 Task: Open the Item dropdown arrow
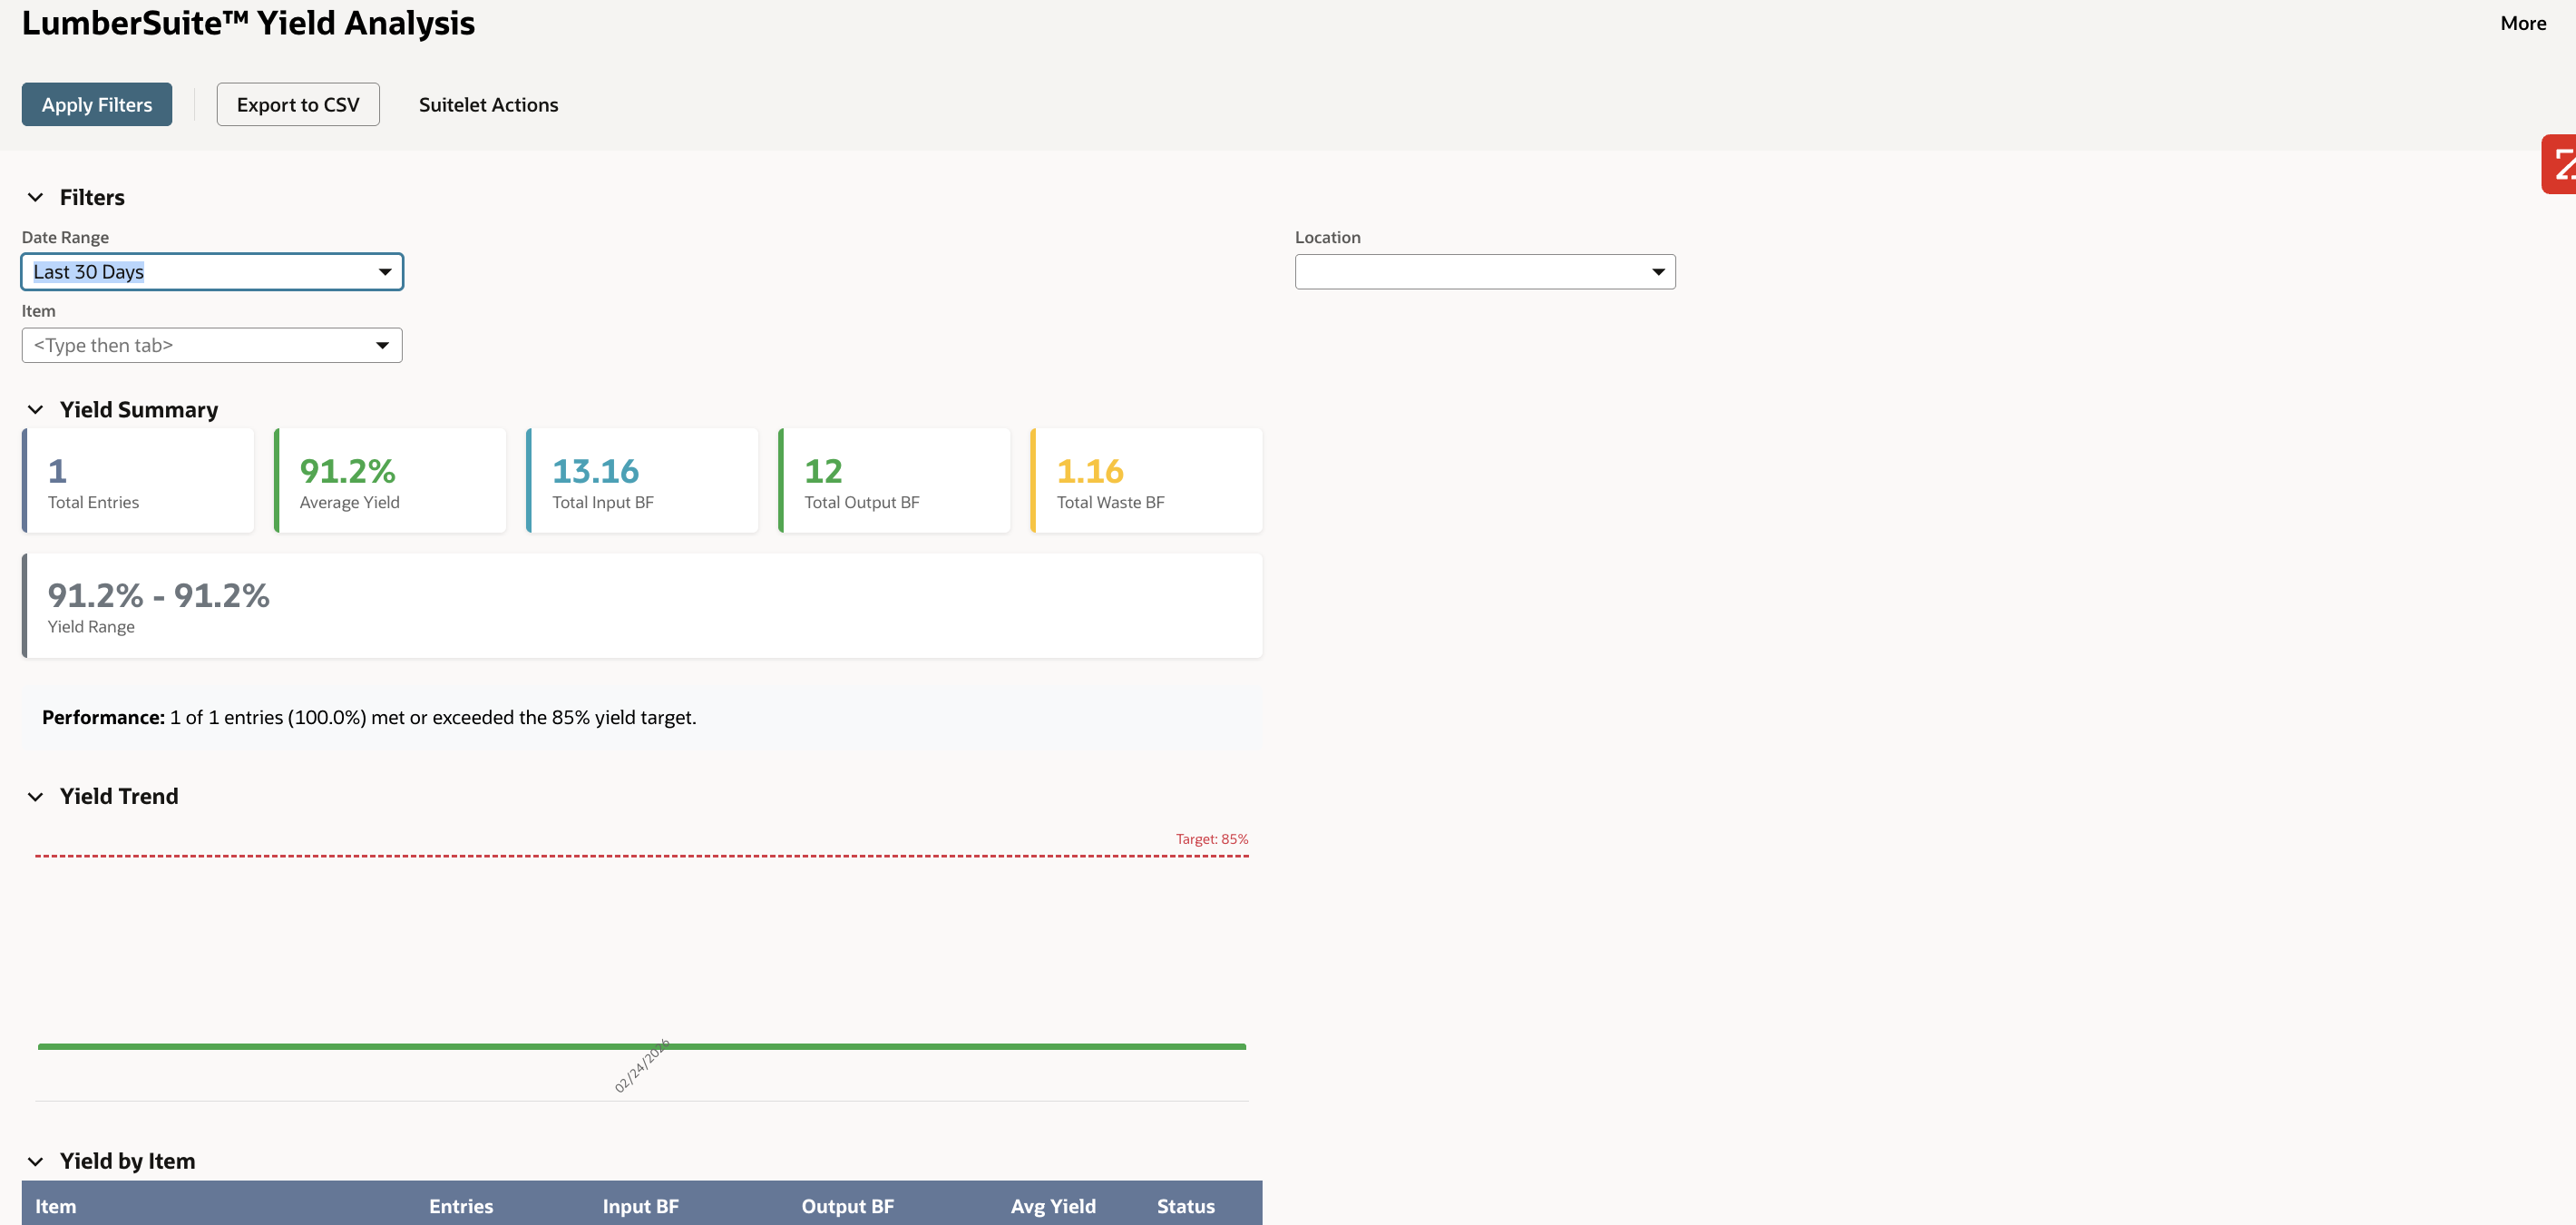point(382,345)
